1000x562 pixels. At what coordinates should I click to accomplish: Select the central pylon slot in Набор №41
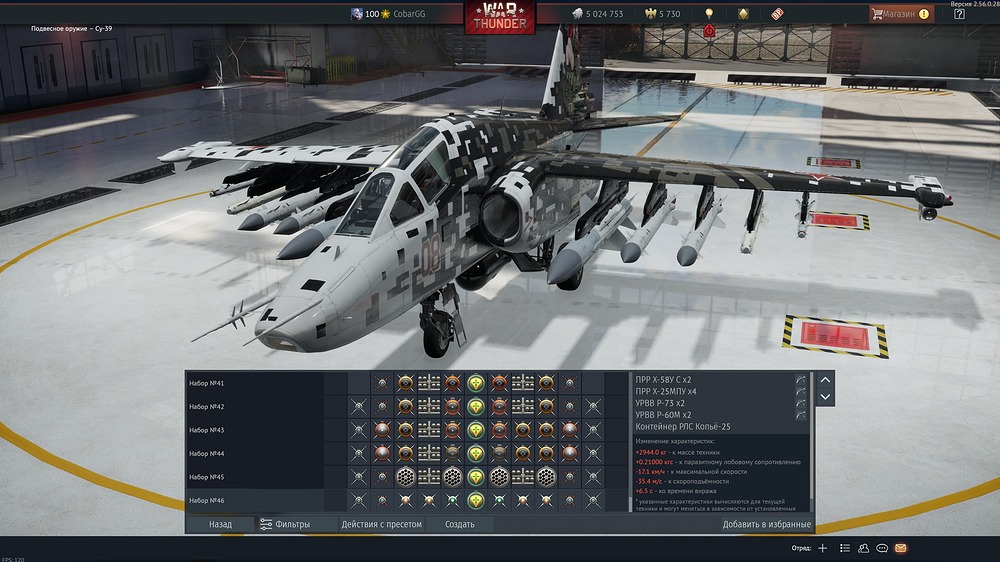(x=475, y=383)
